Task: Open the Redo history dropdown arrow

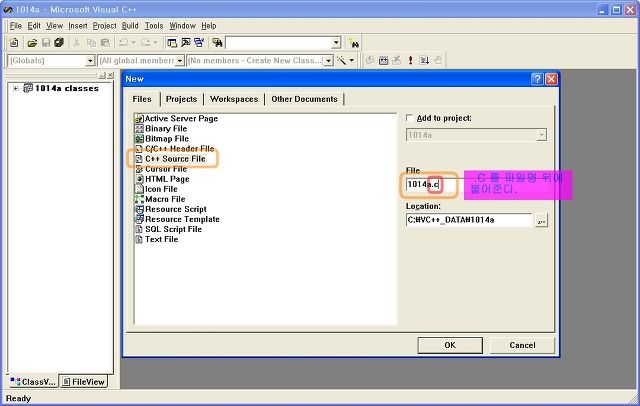Action: pyautogui.click(x=155, y=42)
